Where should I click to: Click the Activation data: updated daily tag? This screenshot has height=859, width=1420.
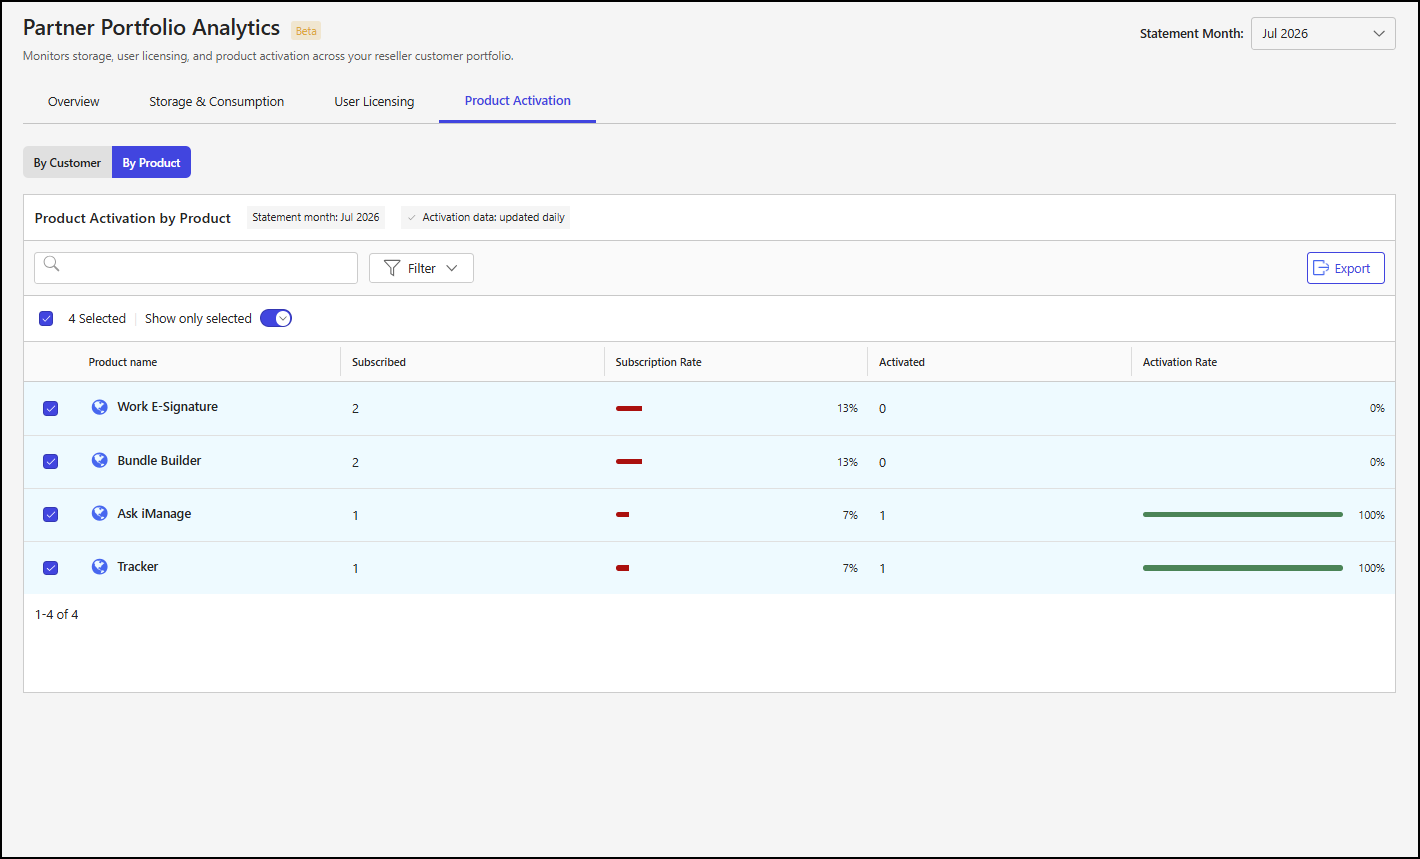pos(486,217)
